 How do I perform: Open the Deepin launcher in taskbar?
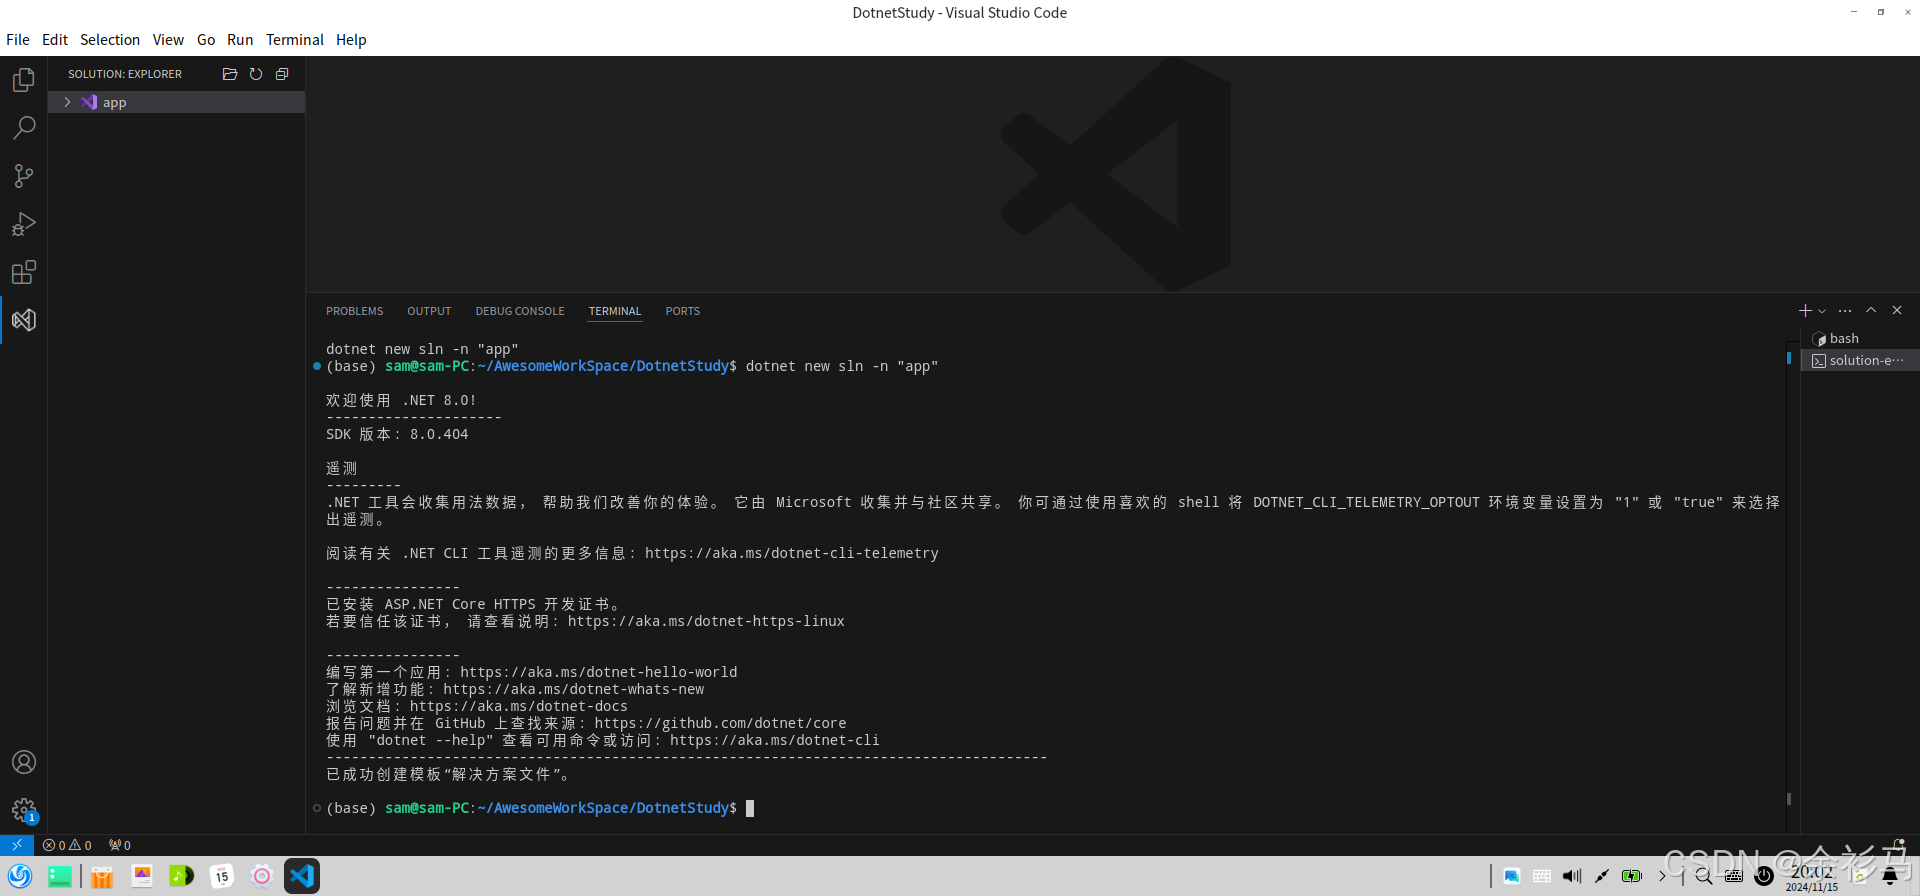[20, 876]
